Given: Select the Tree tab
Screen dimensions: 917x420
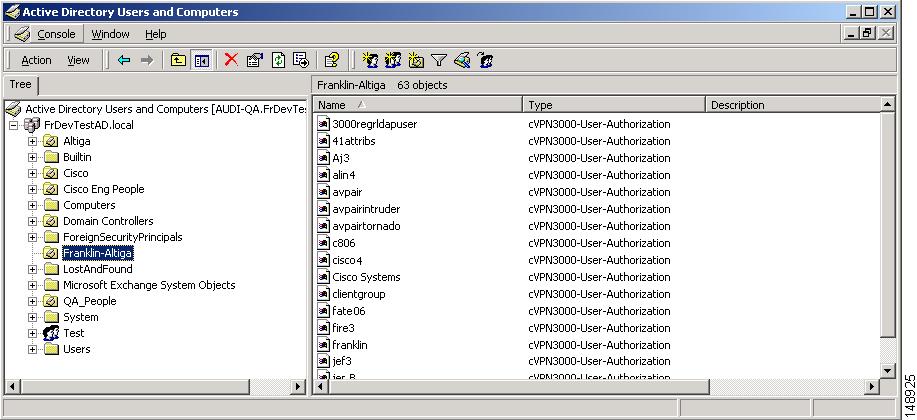Looking at the screenshot, I should point(20,84).
